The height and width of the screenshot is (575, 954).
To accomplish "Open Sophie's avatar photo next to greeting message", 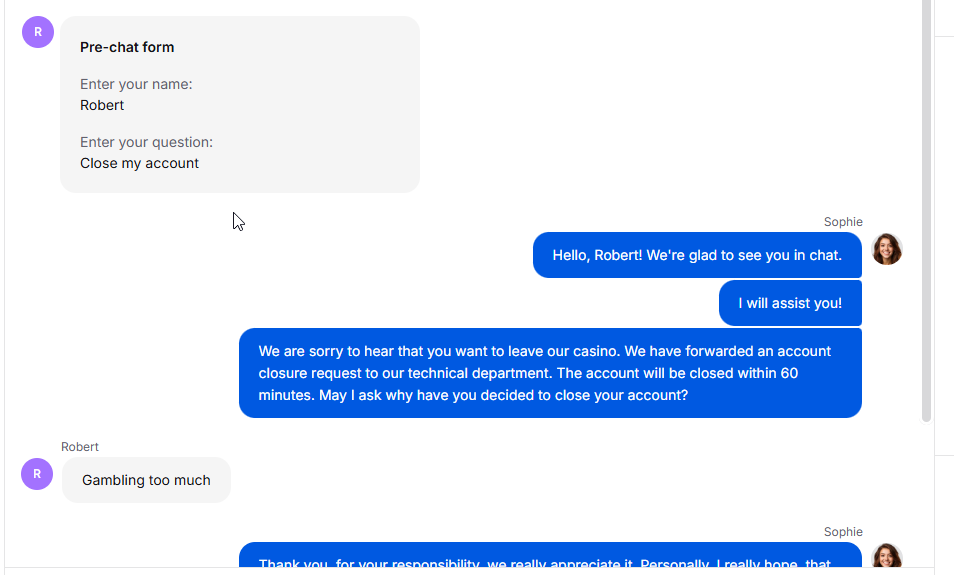I will (x=886, y=249).
